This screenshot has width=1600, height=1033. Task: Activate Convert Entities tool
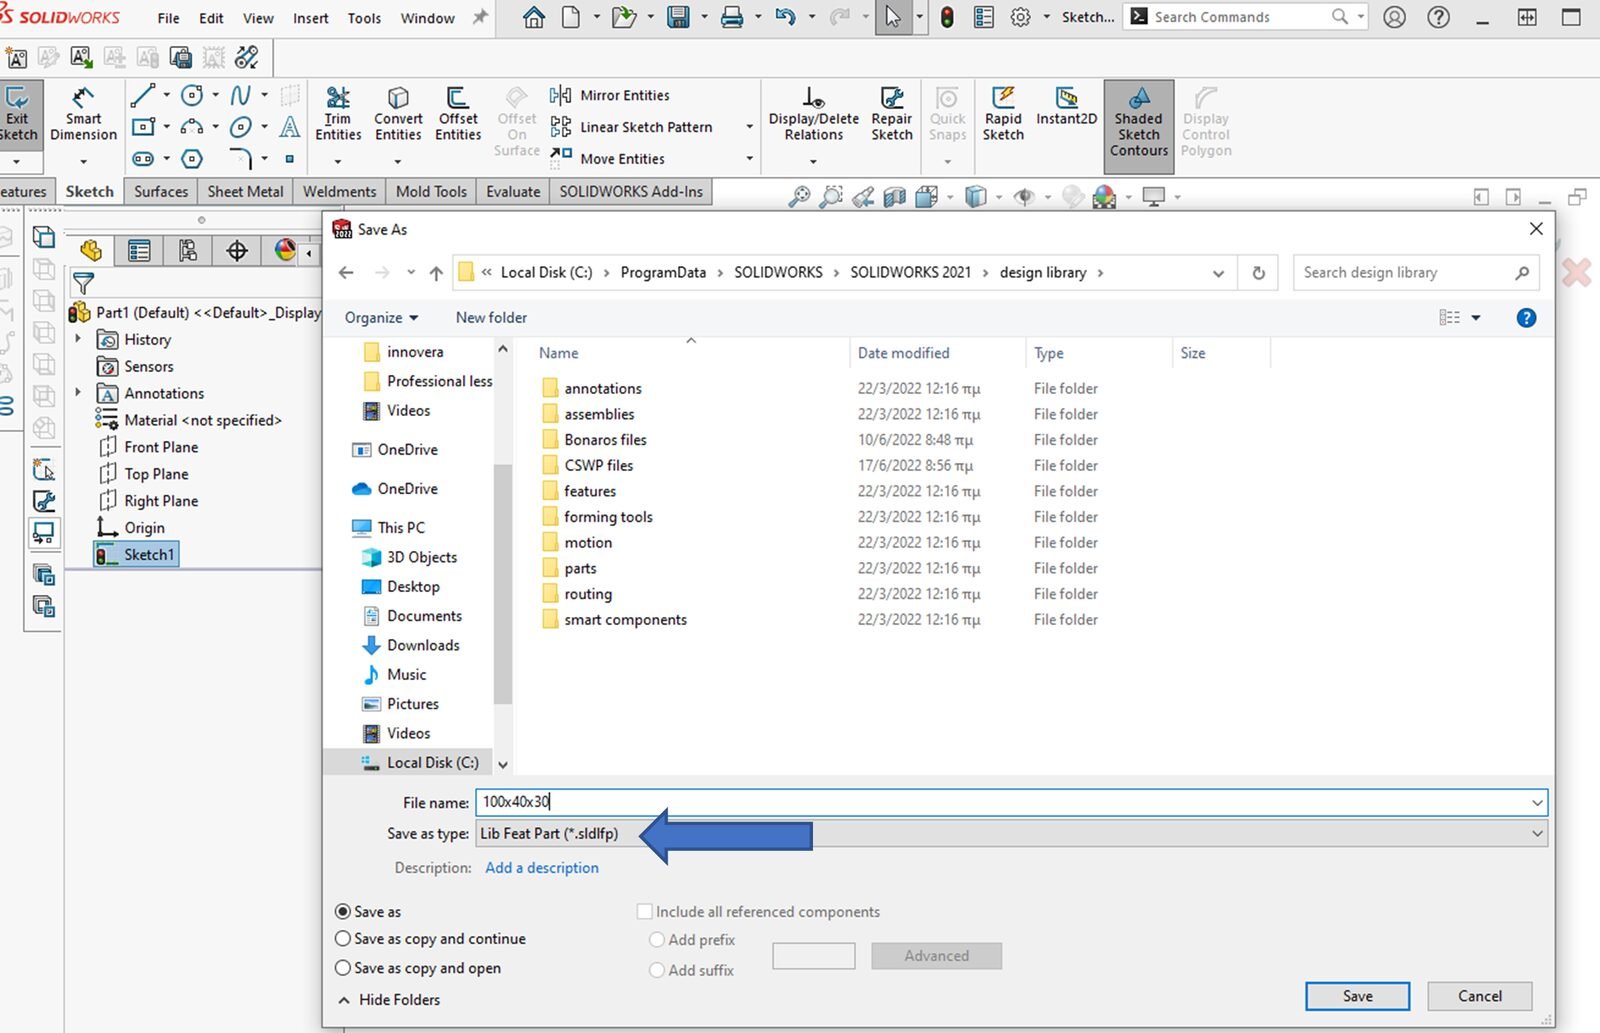point(398,113)
